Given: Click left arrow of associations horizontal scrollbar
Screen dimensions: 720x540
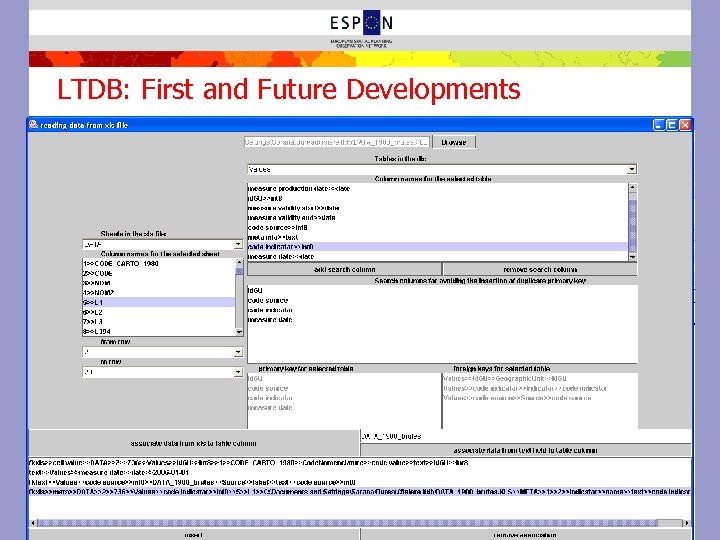Looking at the screenshot, I should [x=33, y=523].
